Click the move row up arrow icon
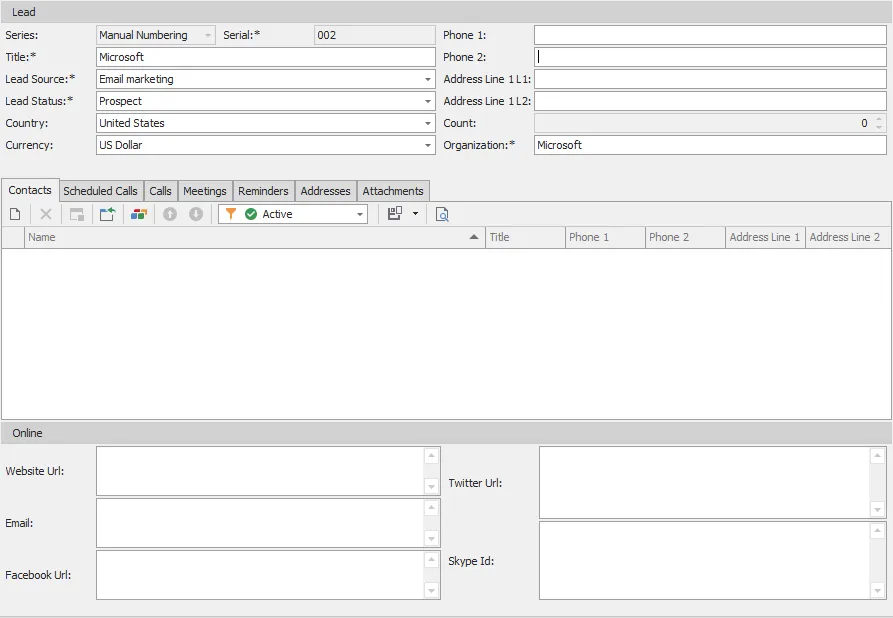The image size is (893, 618). tap(170, 213)
